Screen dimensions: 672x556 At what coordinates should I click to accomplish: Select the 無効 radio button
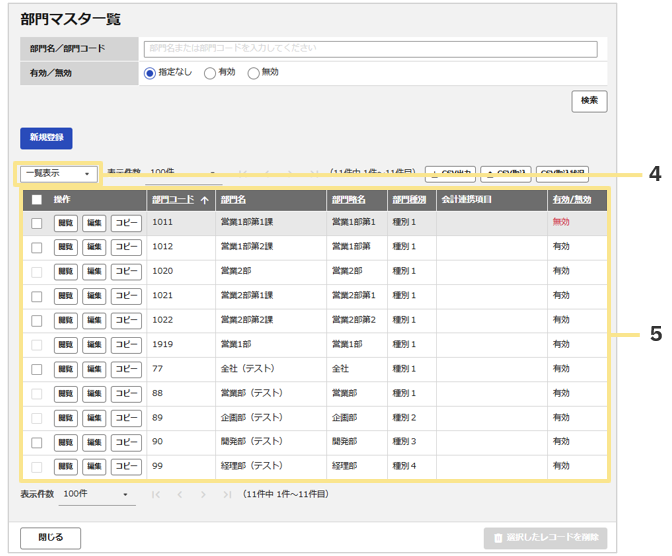pos(253,73)
